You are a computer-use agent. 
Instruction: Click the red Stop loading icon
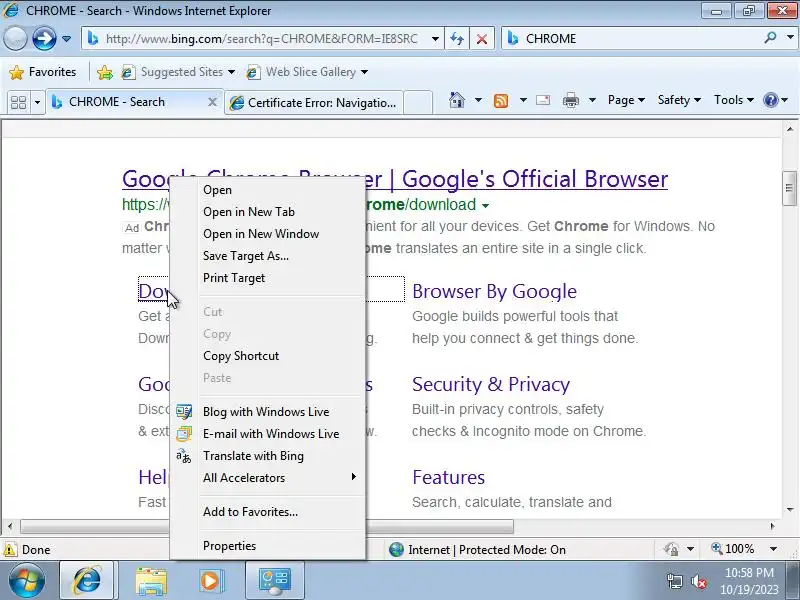[x=482, y=39]
